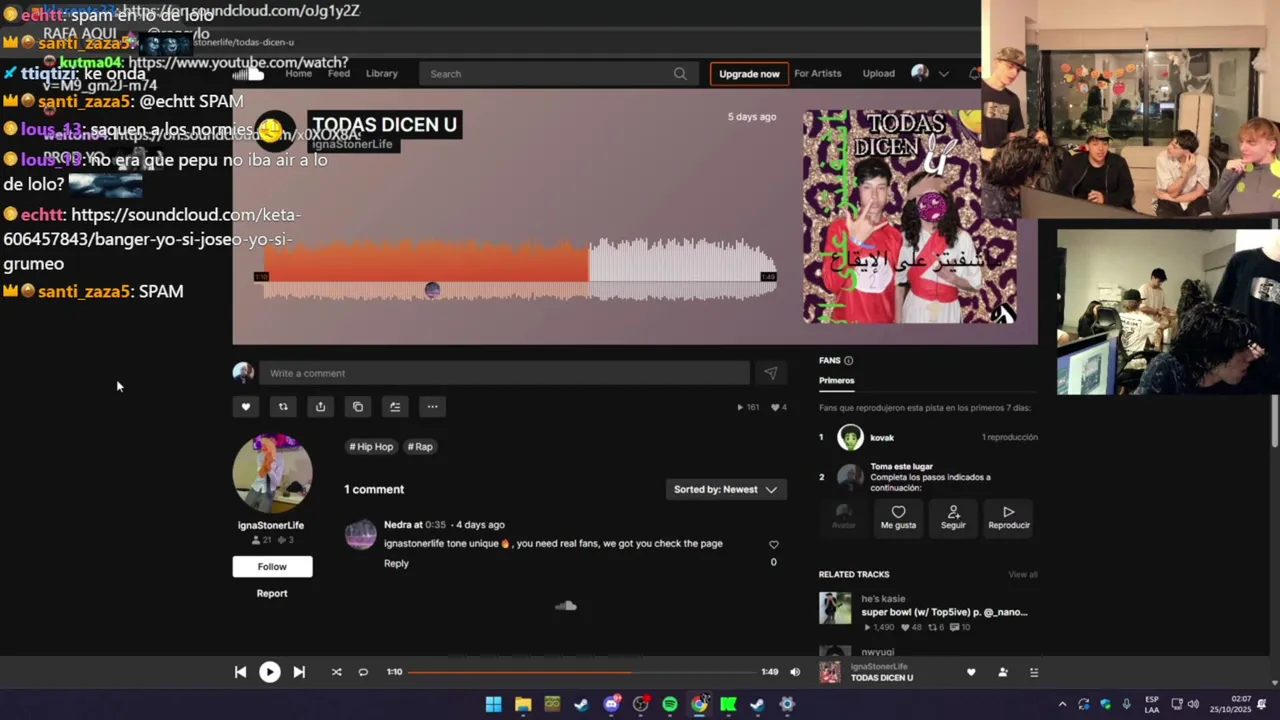Focus the Write a comment field

tap(504, 373)
